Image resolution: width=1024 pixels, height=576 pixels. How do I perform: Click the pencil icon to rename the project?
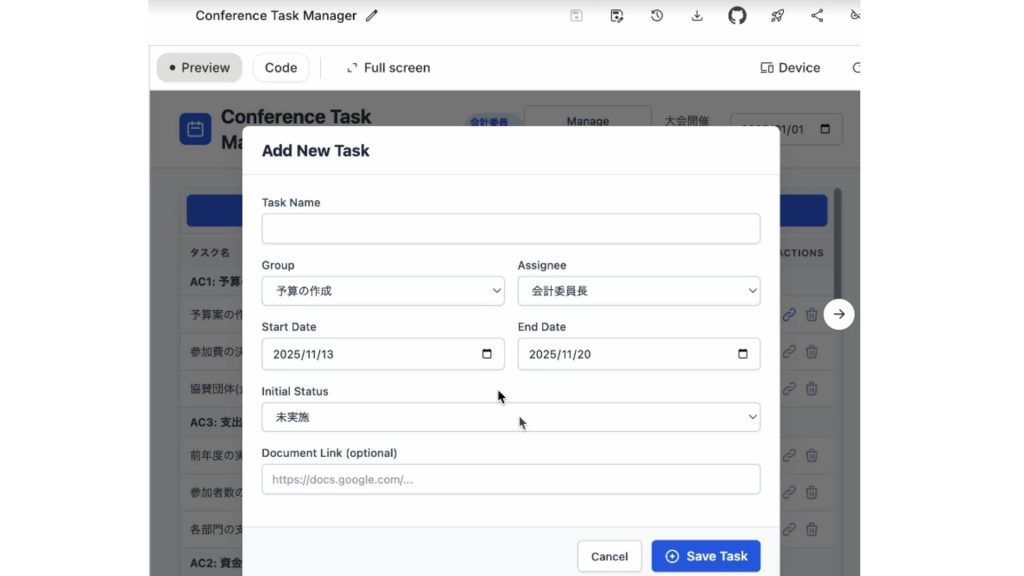pos(372,16)
